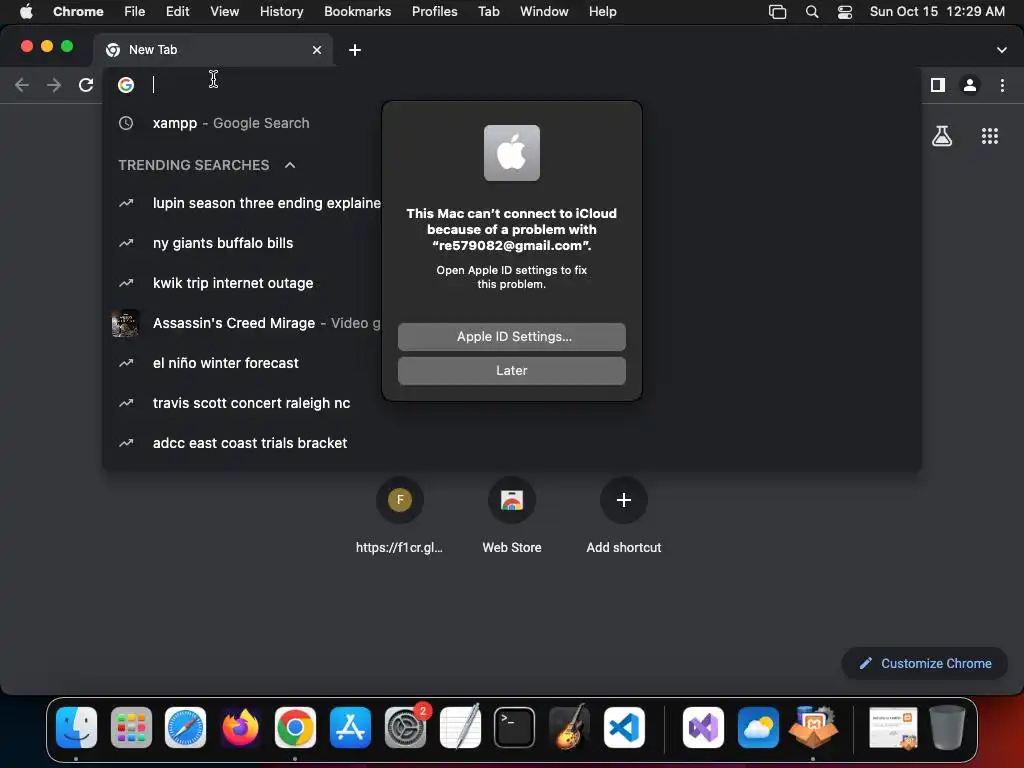Click the date and time in menu bar

(937, 11)
